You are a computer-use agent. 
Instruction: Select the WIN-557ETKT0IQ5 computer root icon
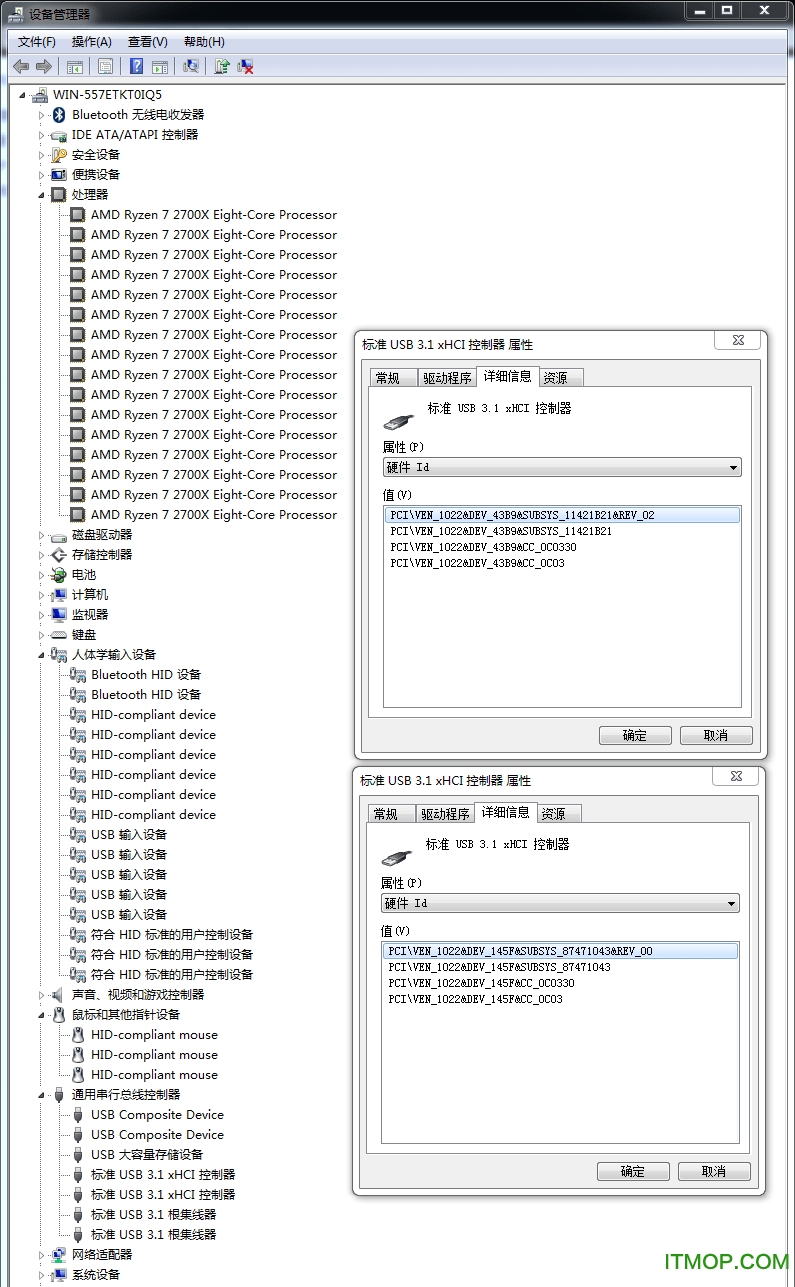point(40,95)
